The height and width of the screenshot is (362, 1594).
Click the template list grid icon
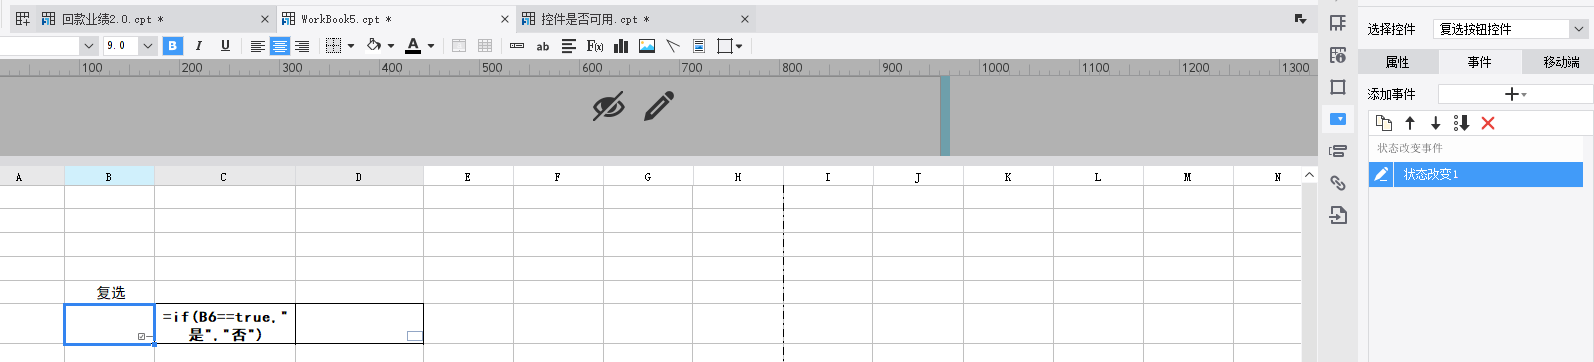pos(22,19)
